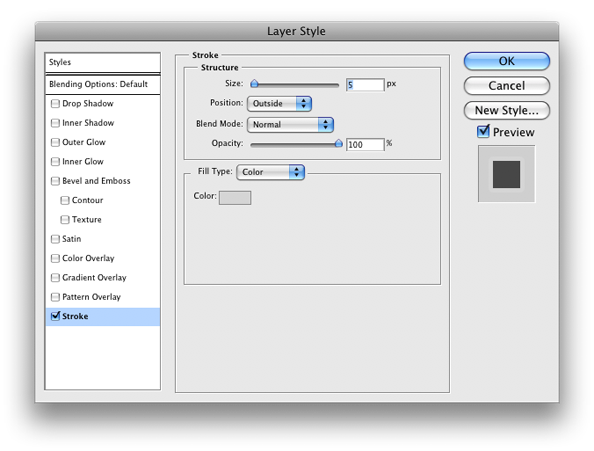The image size is (594, 451).
Task: Click the Size px input field
Action: 365,84
